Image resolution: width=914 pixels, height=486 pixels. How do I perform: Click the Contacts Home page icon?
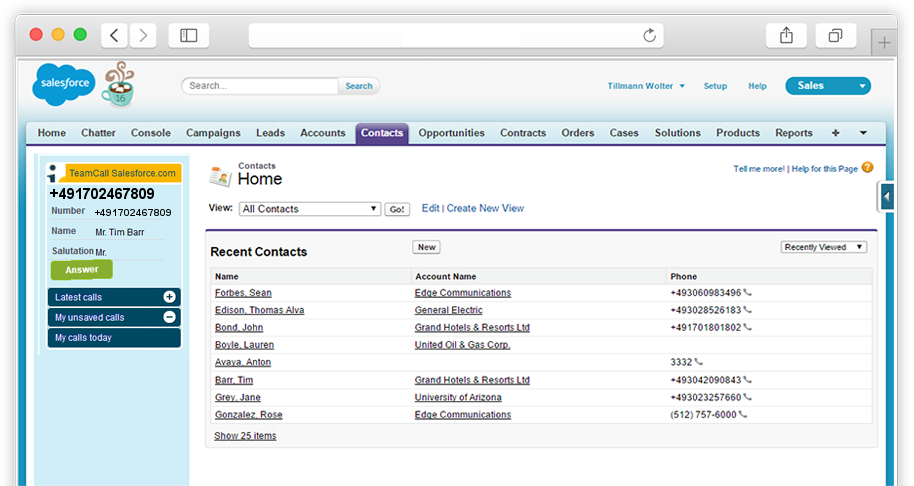click(220, 176)
